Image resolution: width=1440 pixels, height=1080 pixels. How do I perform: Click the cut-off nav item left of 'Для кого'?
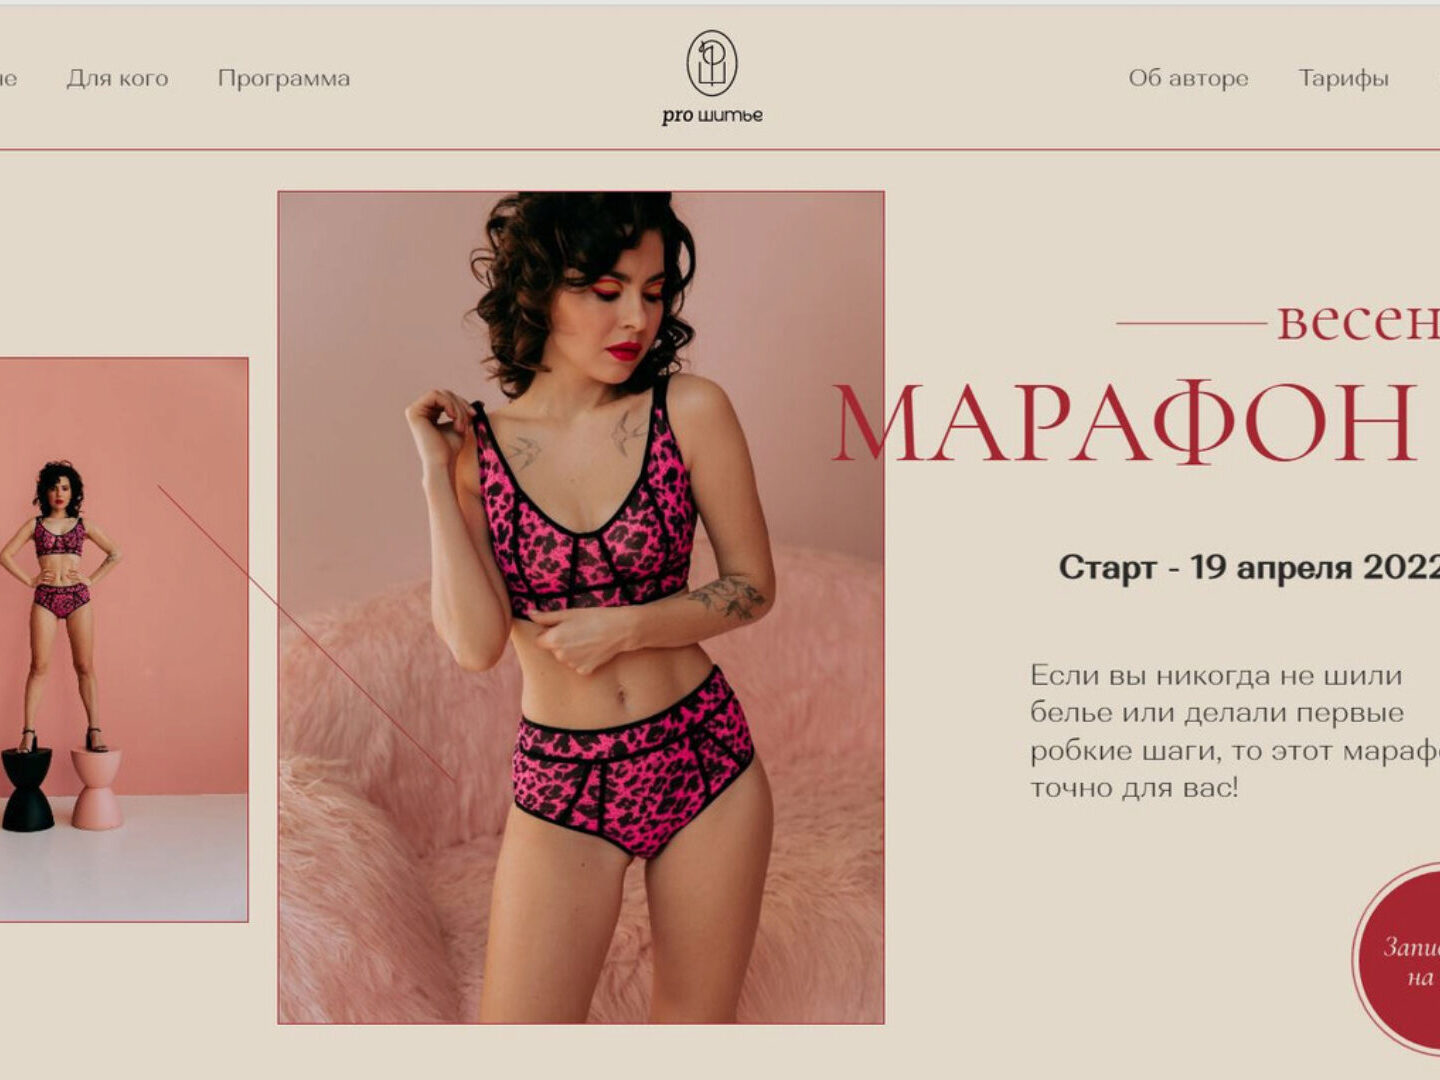point(8,79)
